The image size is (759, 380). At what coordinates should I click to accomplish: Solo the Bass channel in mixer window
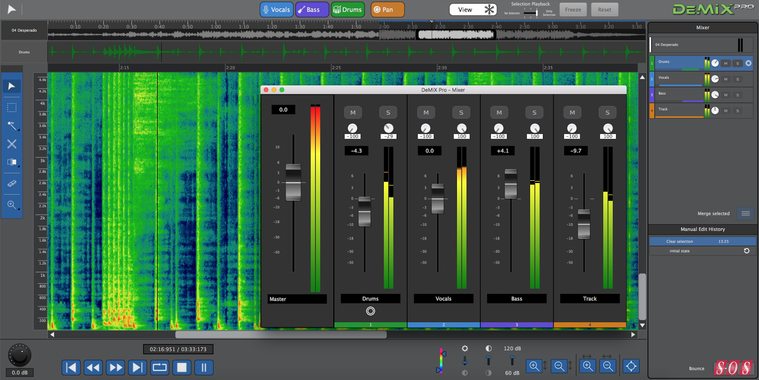[534, 113]
